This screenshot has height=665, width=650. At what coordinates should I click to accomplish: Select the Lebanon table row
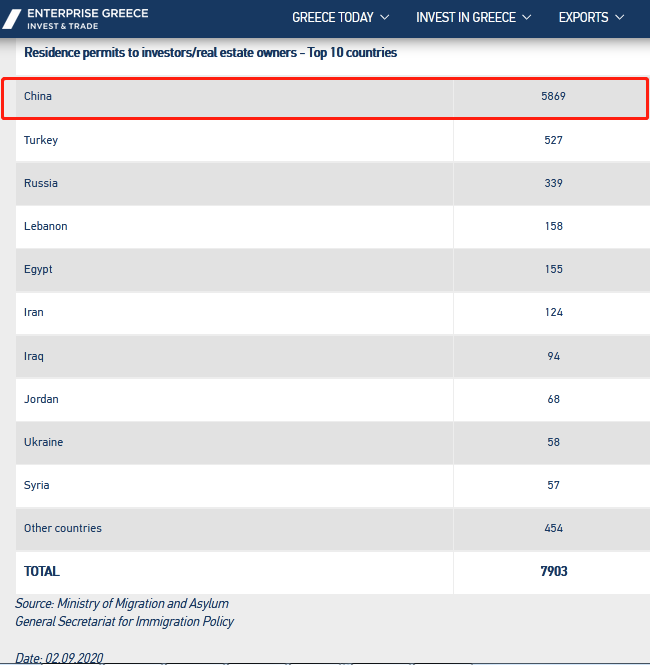click(46, 226)
